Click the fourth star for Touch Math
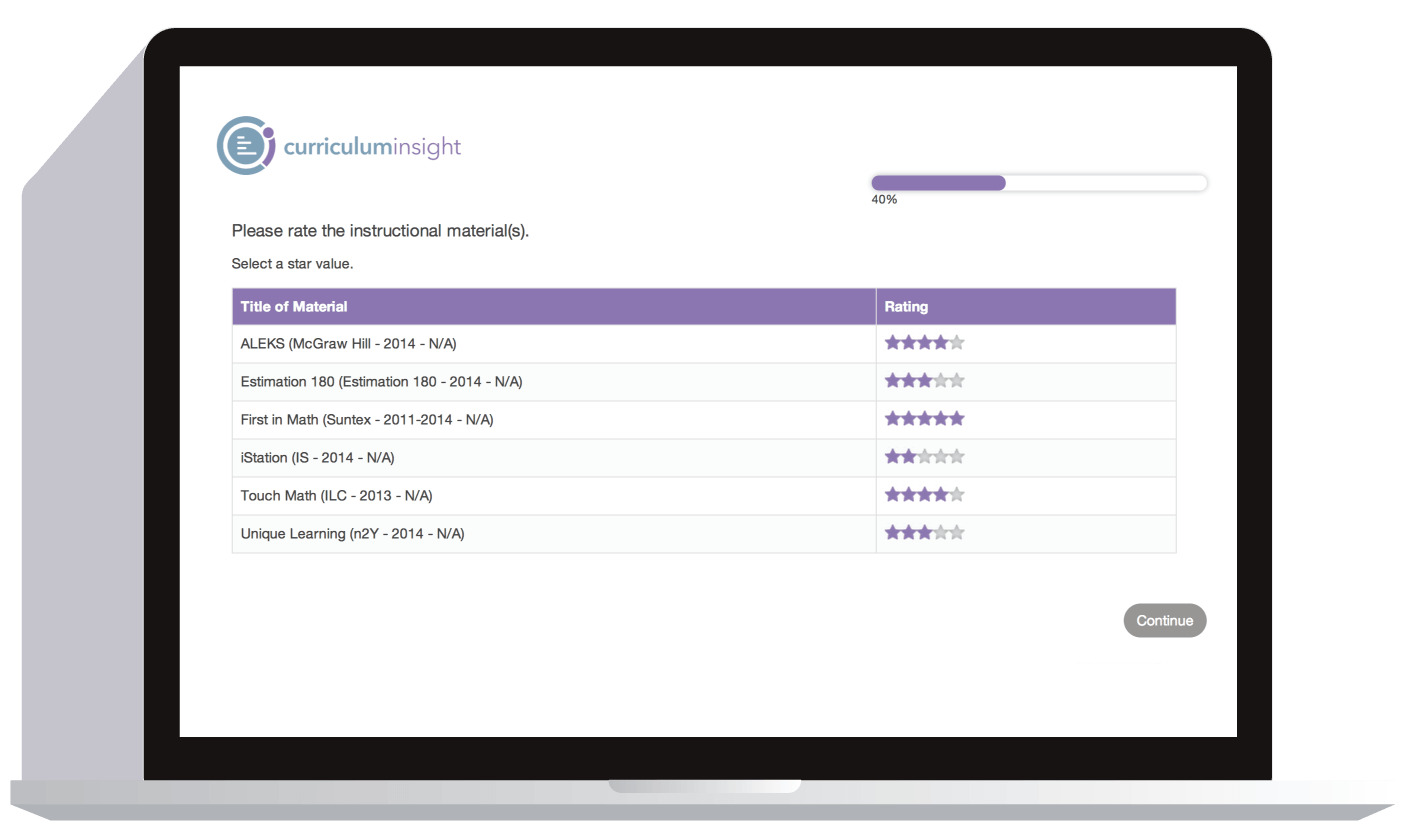Screen dimensions: 1424x838 point(941,495)
